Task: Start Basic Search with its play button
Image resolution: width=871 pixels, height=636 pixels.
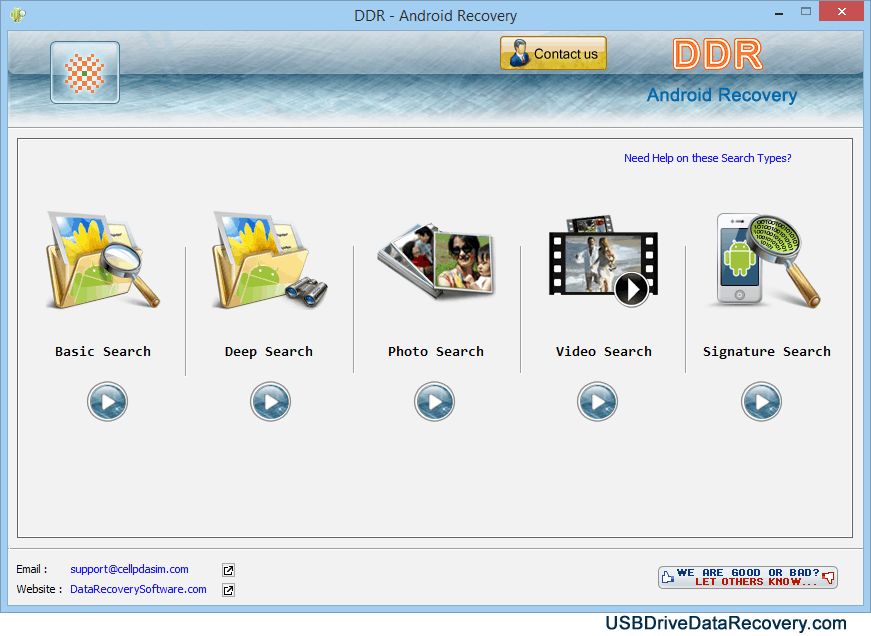Action: pyautogui.click(x=107, y=402)
